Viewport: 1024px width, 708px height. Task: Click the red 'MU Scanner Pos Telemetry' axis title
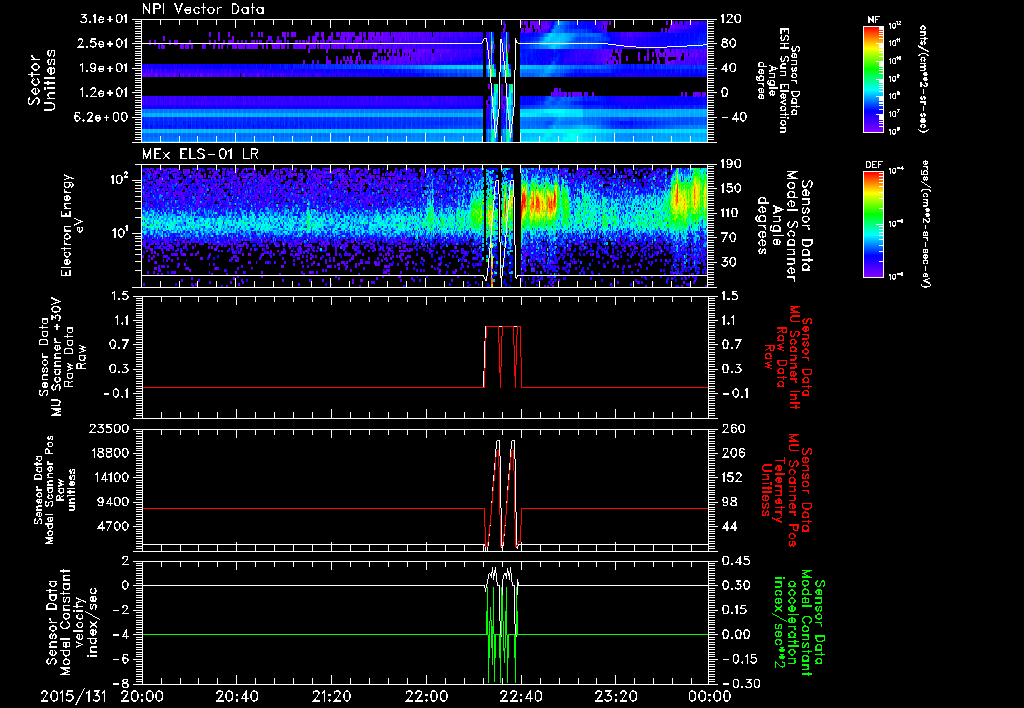pos(785,490)
